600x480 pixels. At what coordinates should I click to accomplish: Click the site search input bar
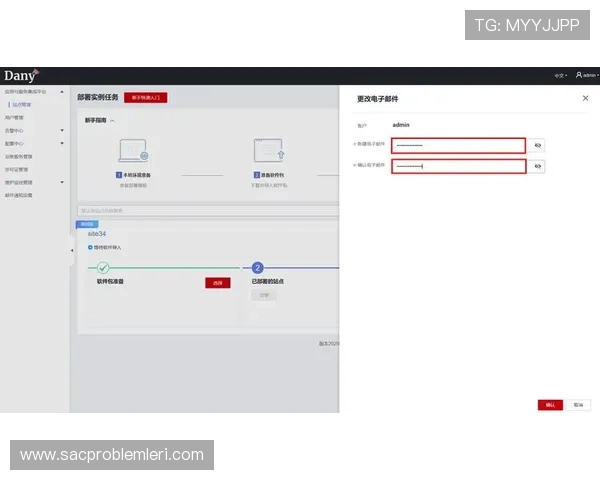pyautogui.click(x=208, y=211)
